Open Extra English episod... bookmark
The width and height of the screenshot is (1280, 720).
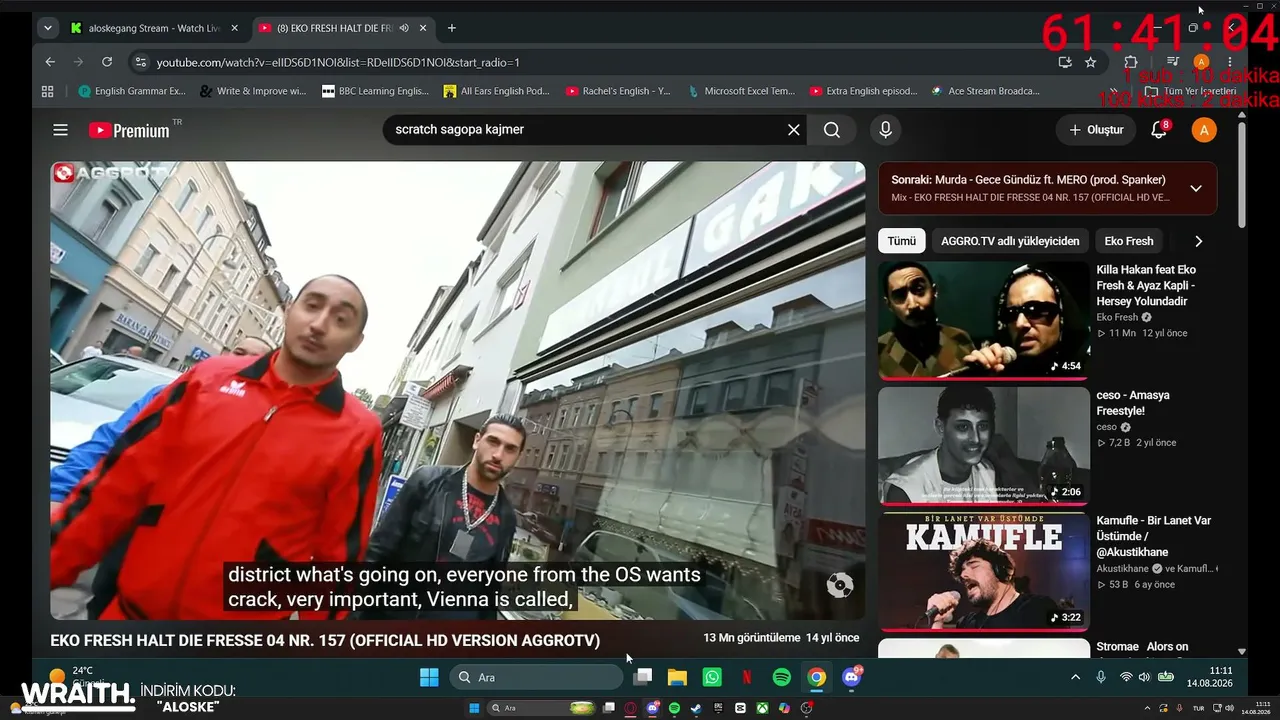pos(863,91)
